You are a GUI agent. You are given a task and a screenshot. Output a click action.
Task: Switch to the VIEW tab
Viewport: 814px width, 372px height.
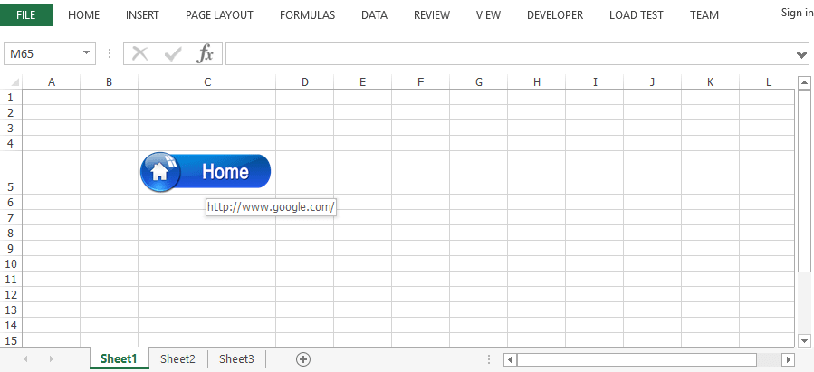point(489,15)
